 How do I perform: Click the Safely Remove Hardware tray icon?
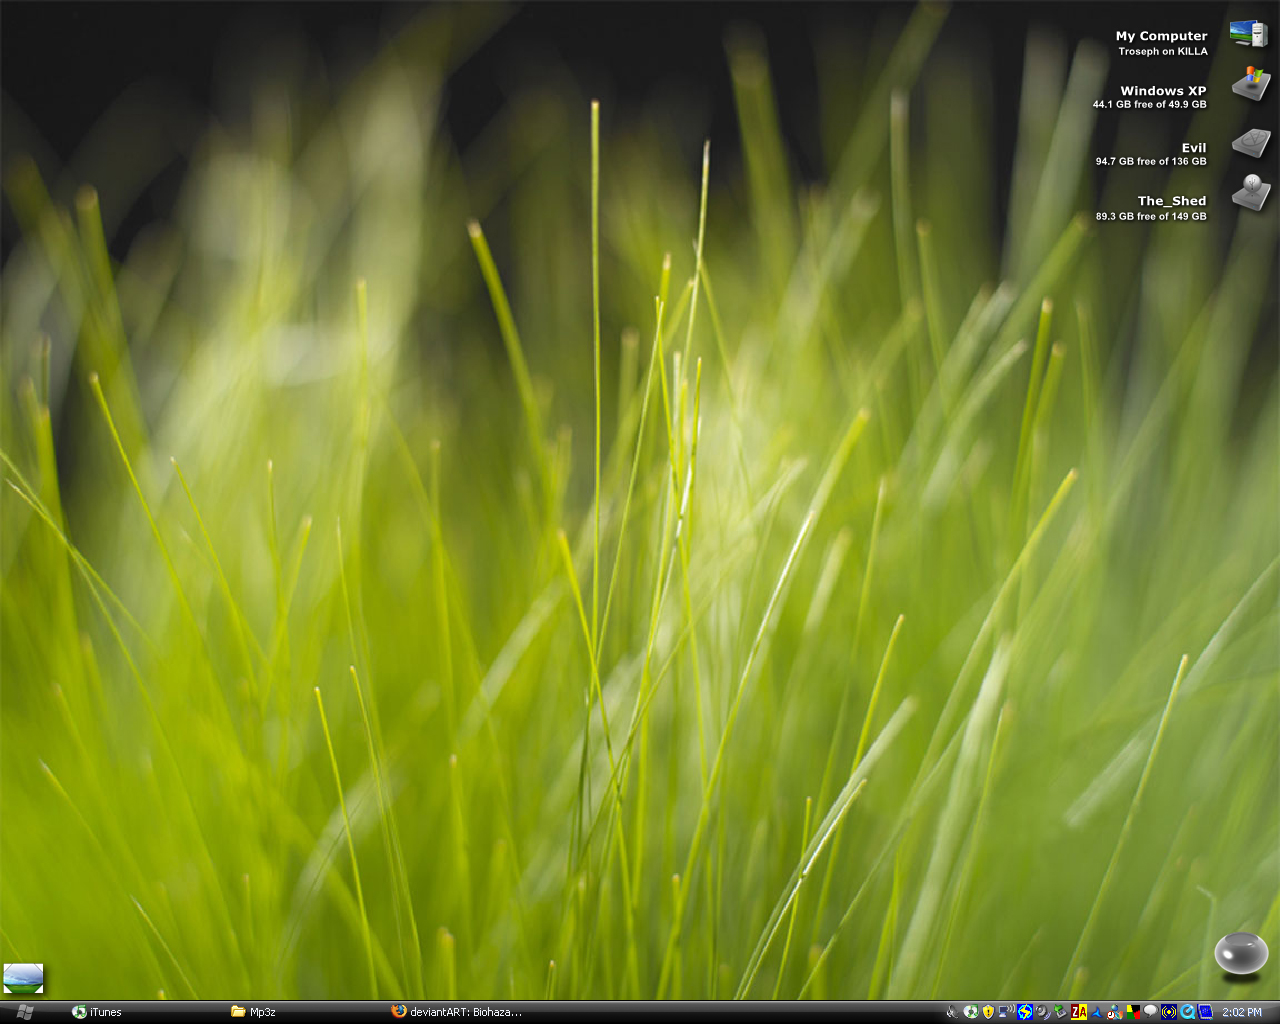tap(1060, 1012)
